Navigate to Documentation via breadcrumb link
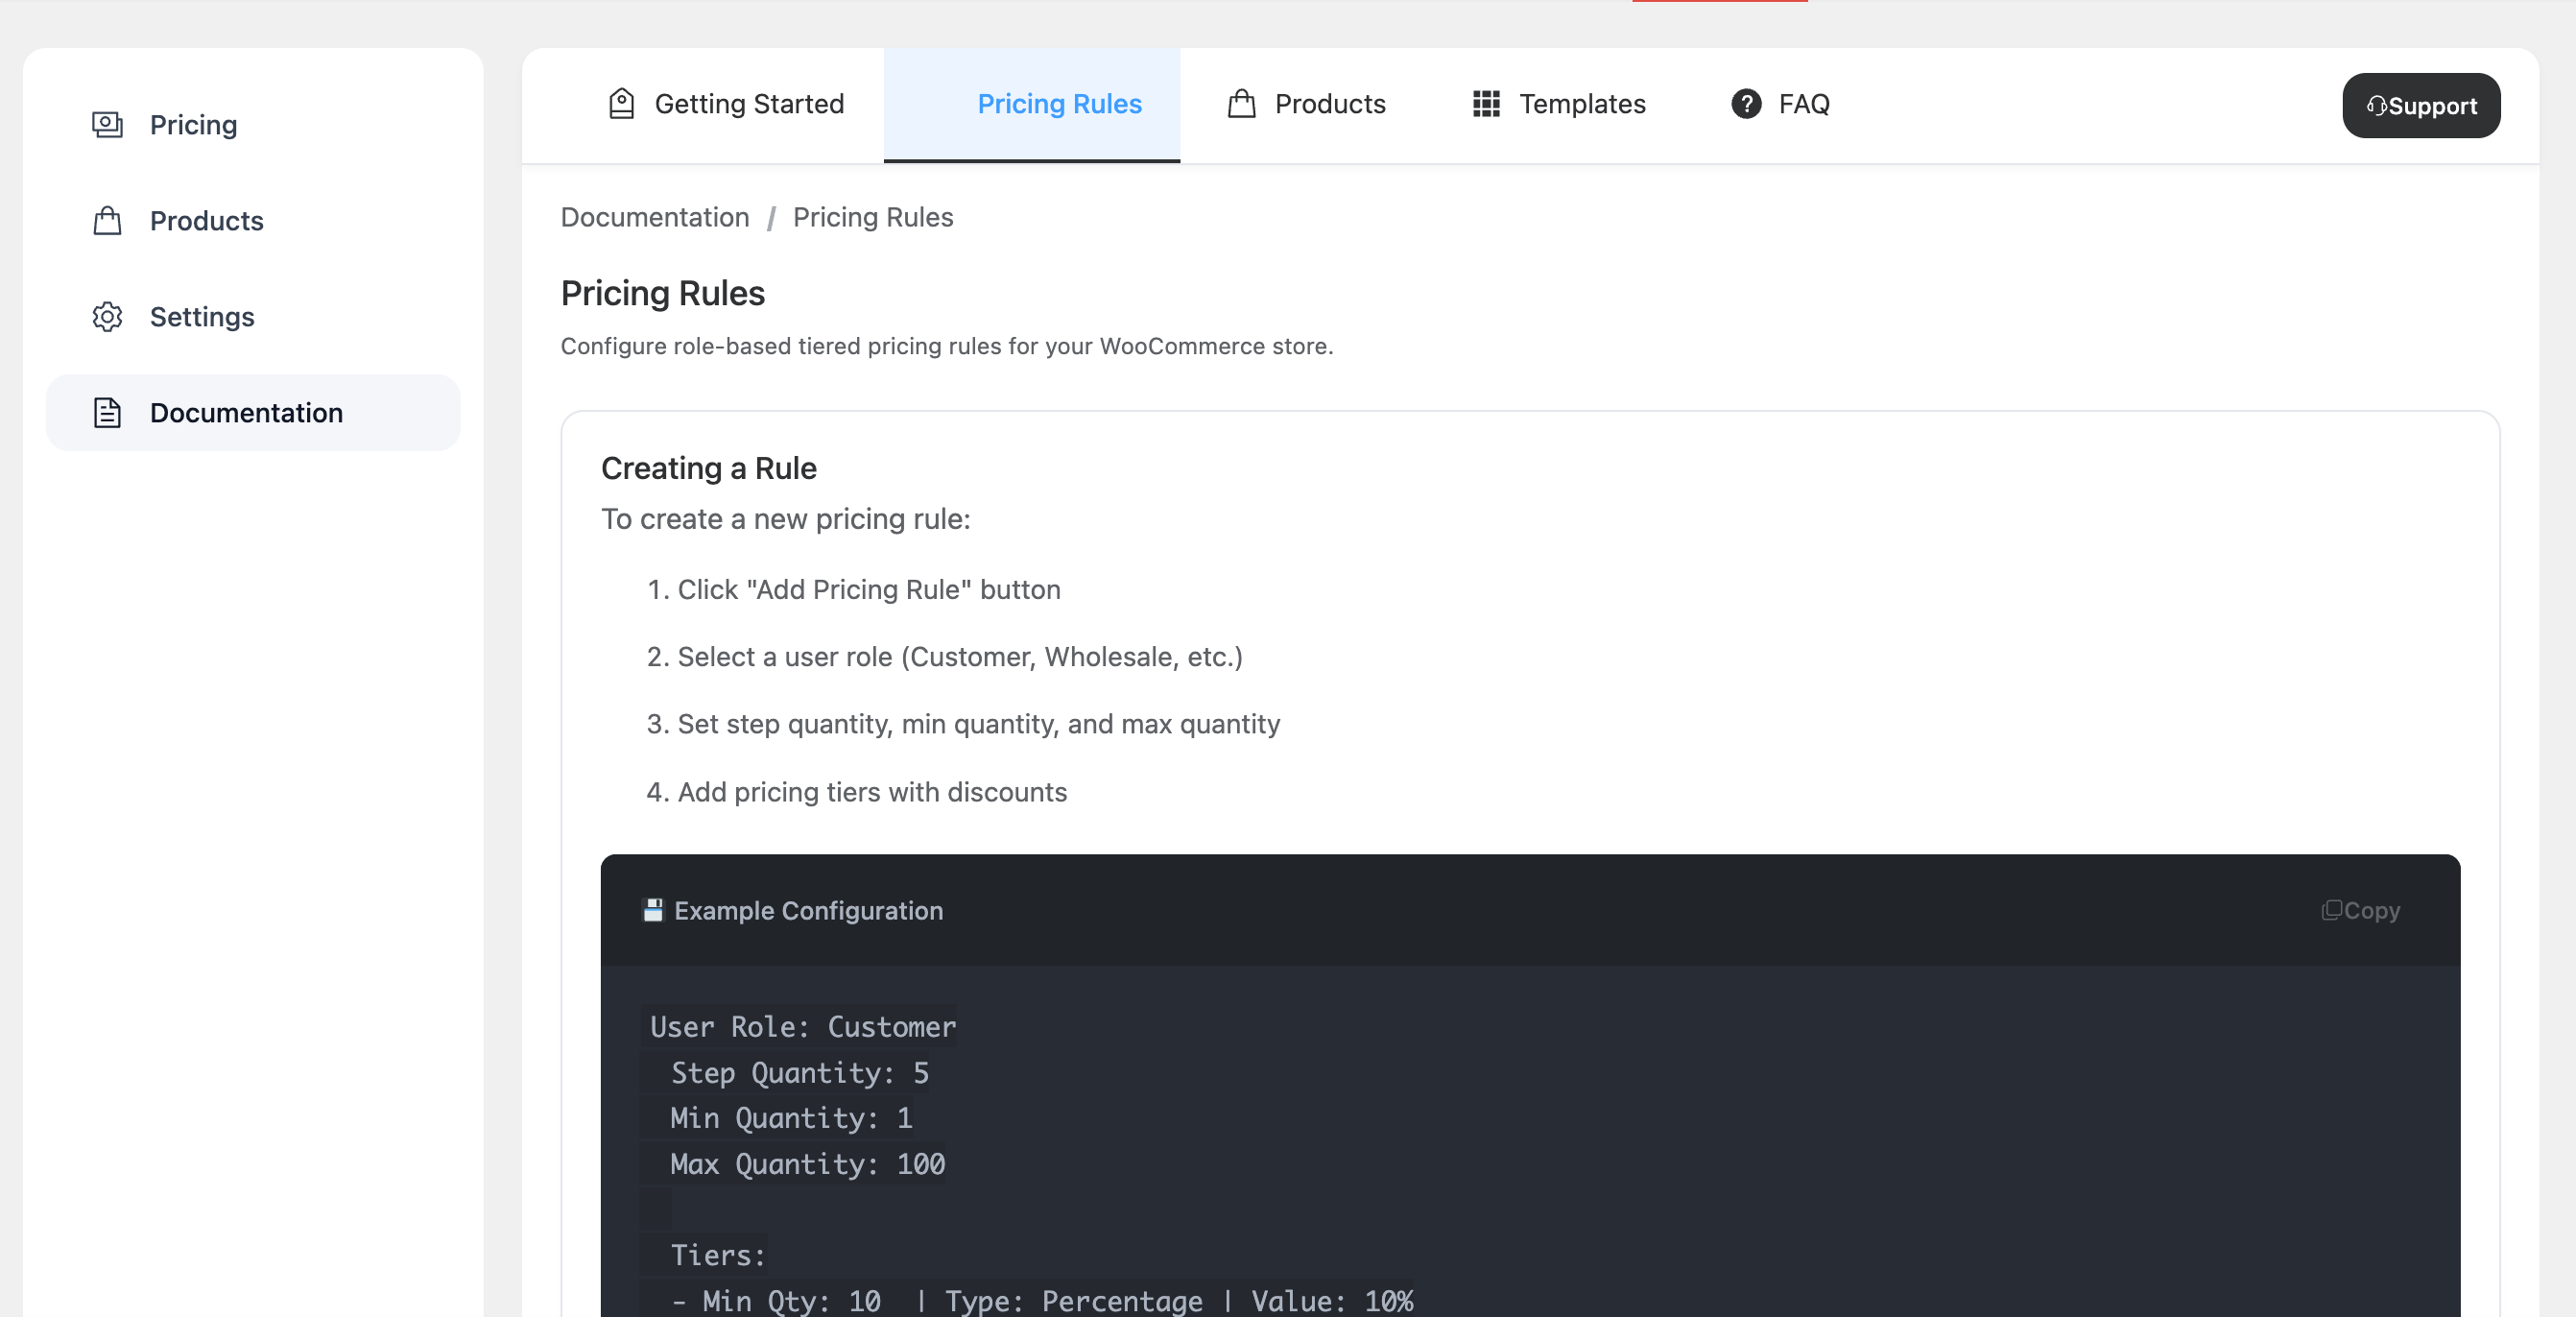2576x1317 pixels. pos(655,217)
